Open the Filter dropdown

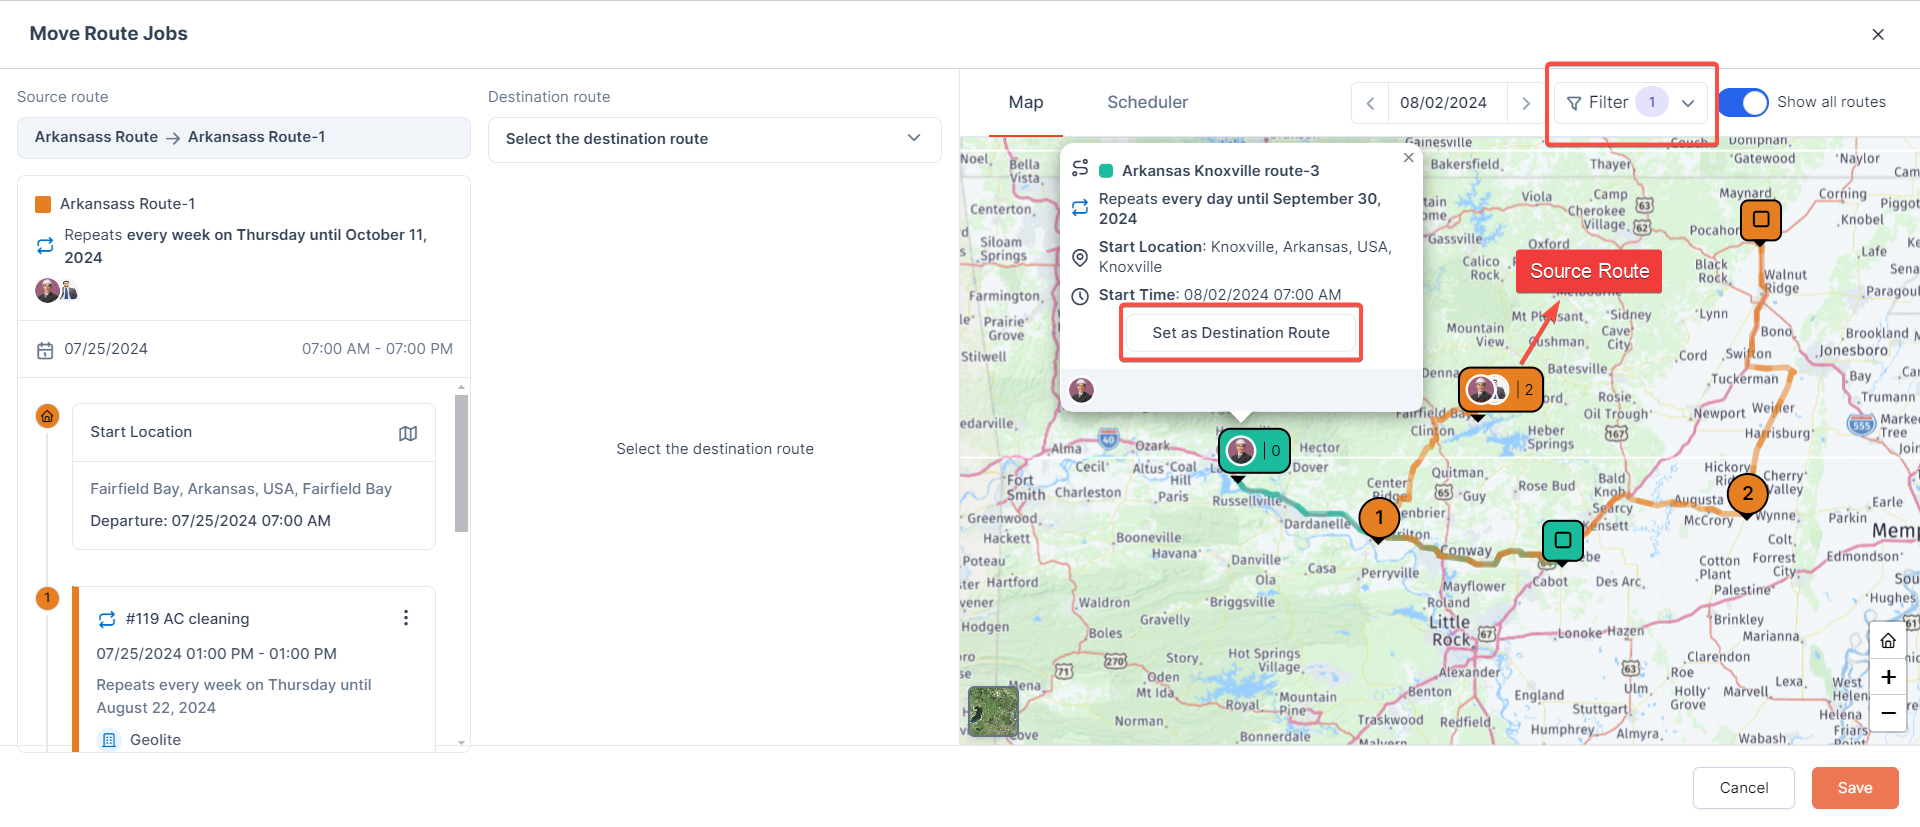click(1630, 103)
